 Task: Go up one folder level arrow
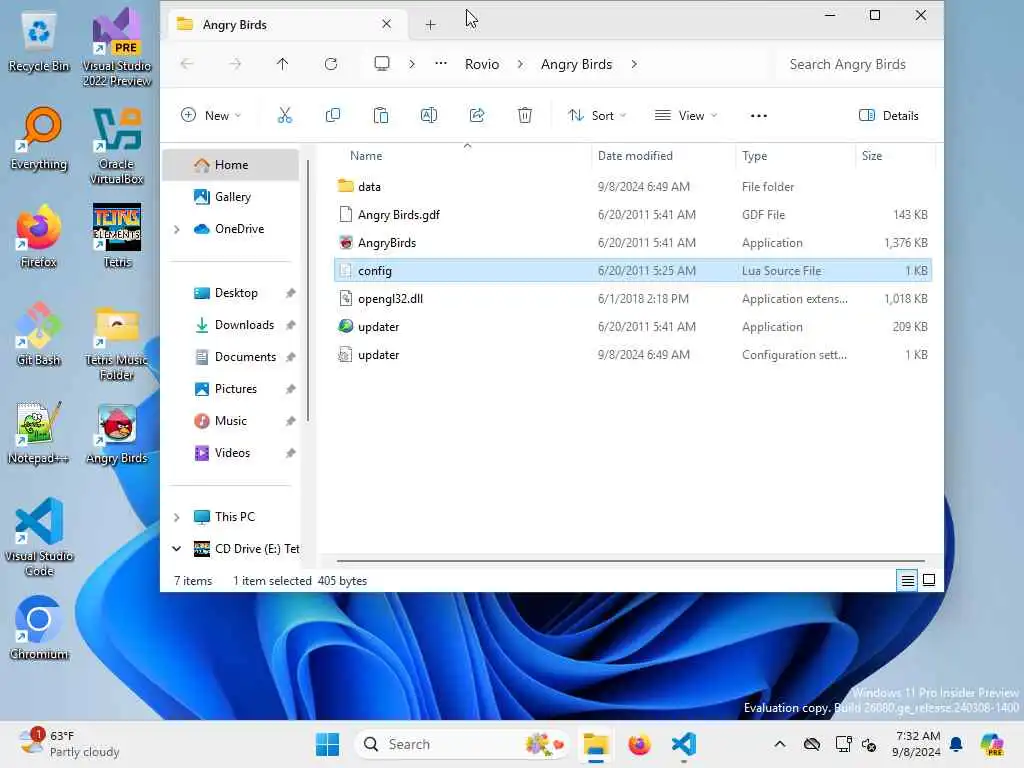(x=282, y=64)
